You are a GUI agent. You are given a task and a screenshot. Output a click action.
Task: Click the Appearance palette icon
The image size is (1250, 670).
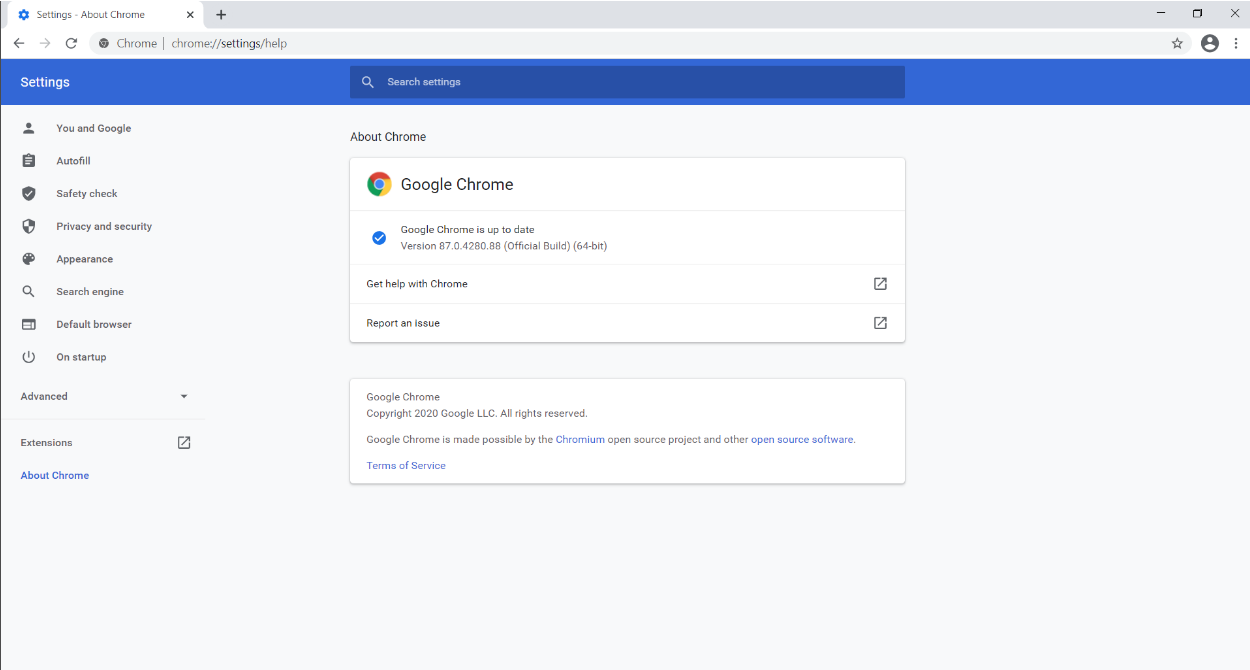[29, 259]
